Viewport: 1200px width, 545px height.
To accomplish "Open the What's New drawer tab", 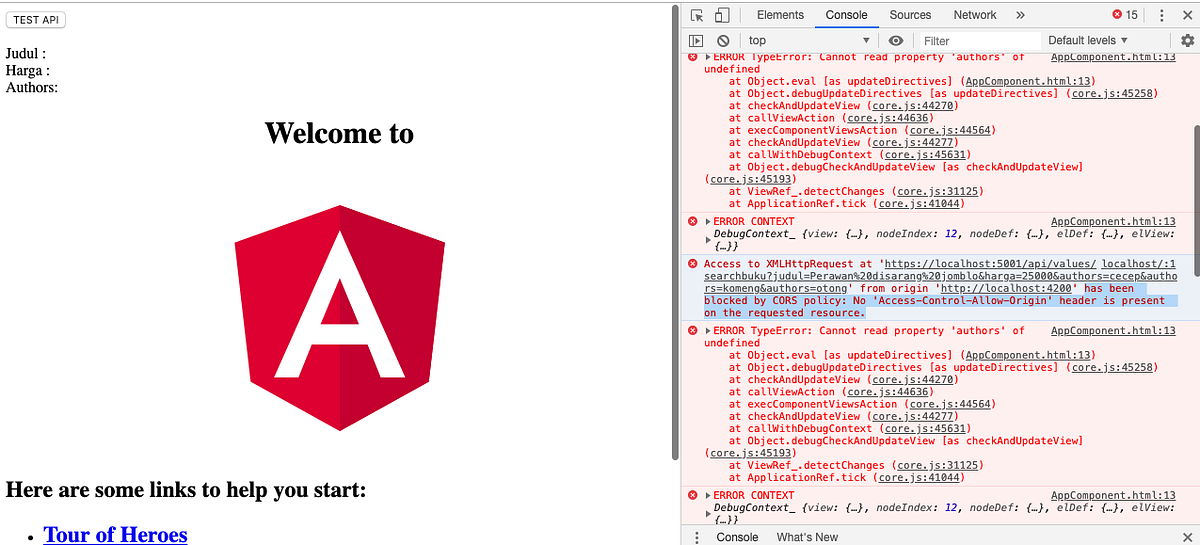I will pyautogui.click(x=807, y=537).
